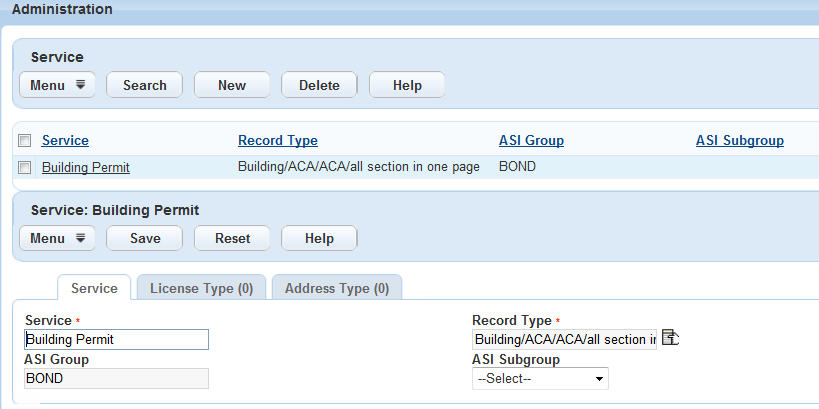The height and width of the screenshot is (409, 819).
Task: Open the ASI Subgroup select dropdown
Action: pos(540,379)
